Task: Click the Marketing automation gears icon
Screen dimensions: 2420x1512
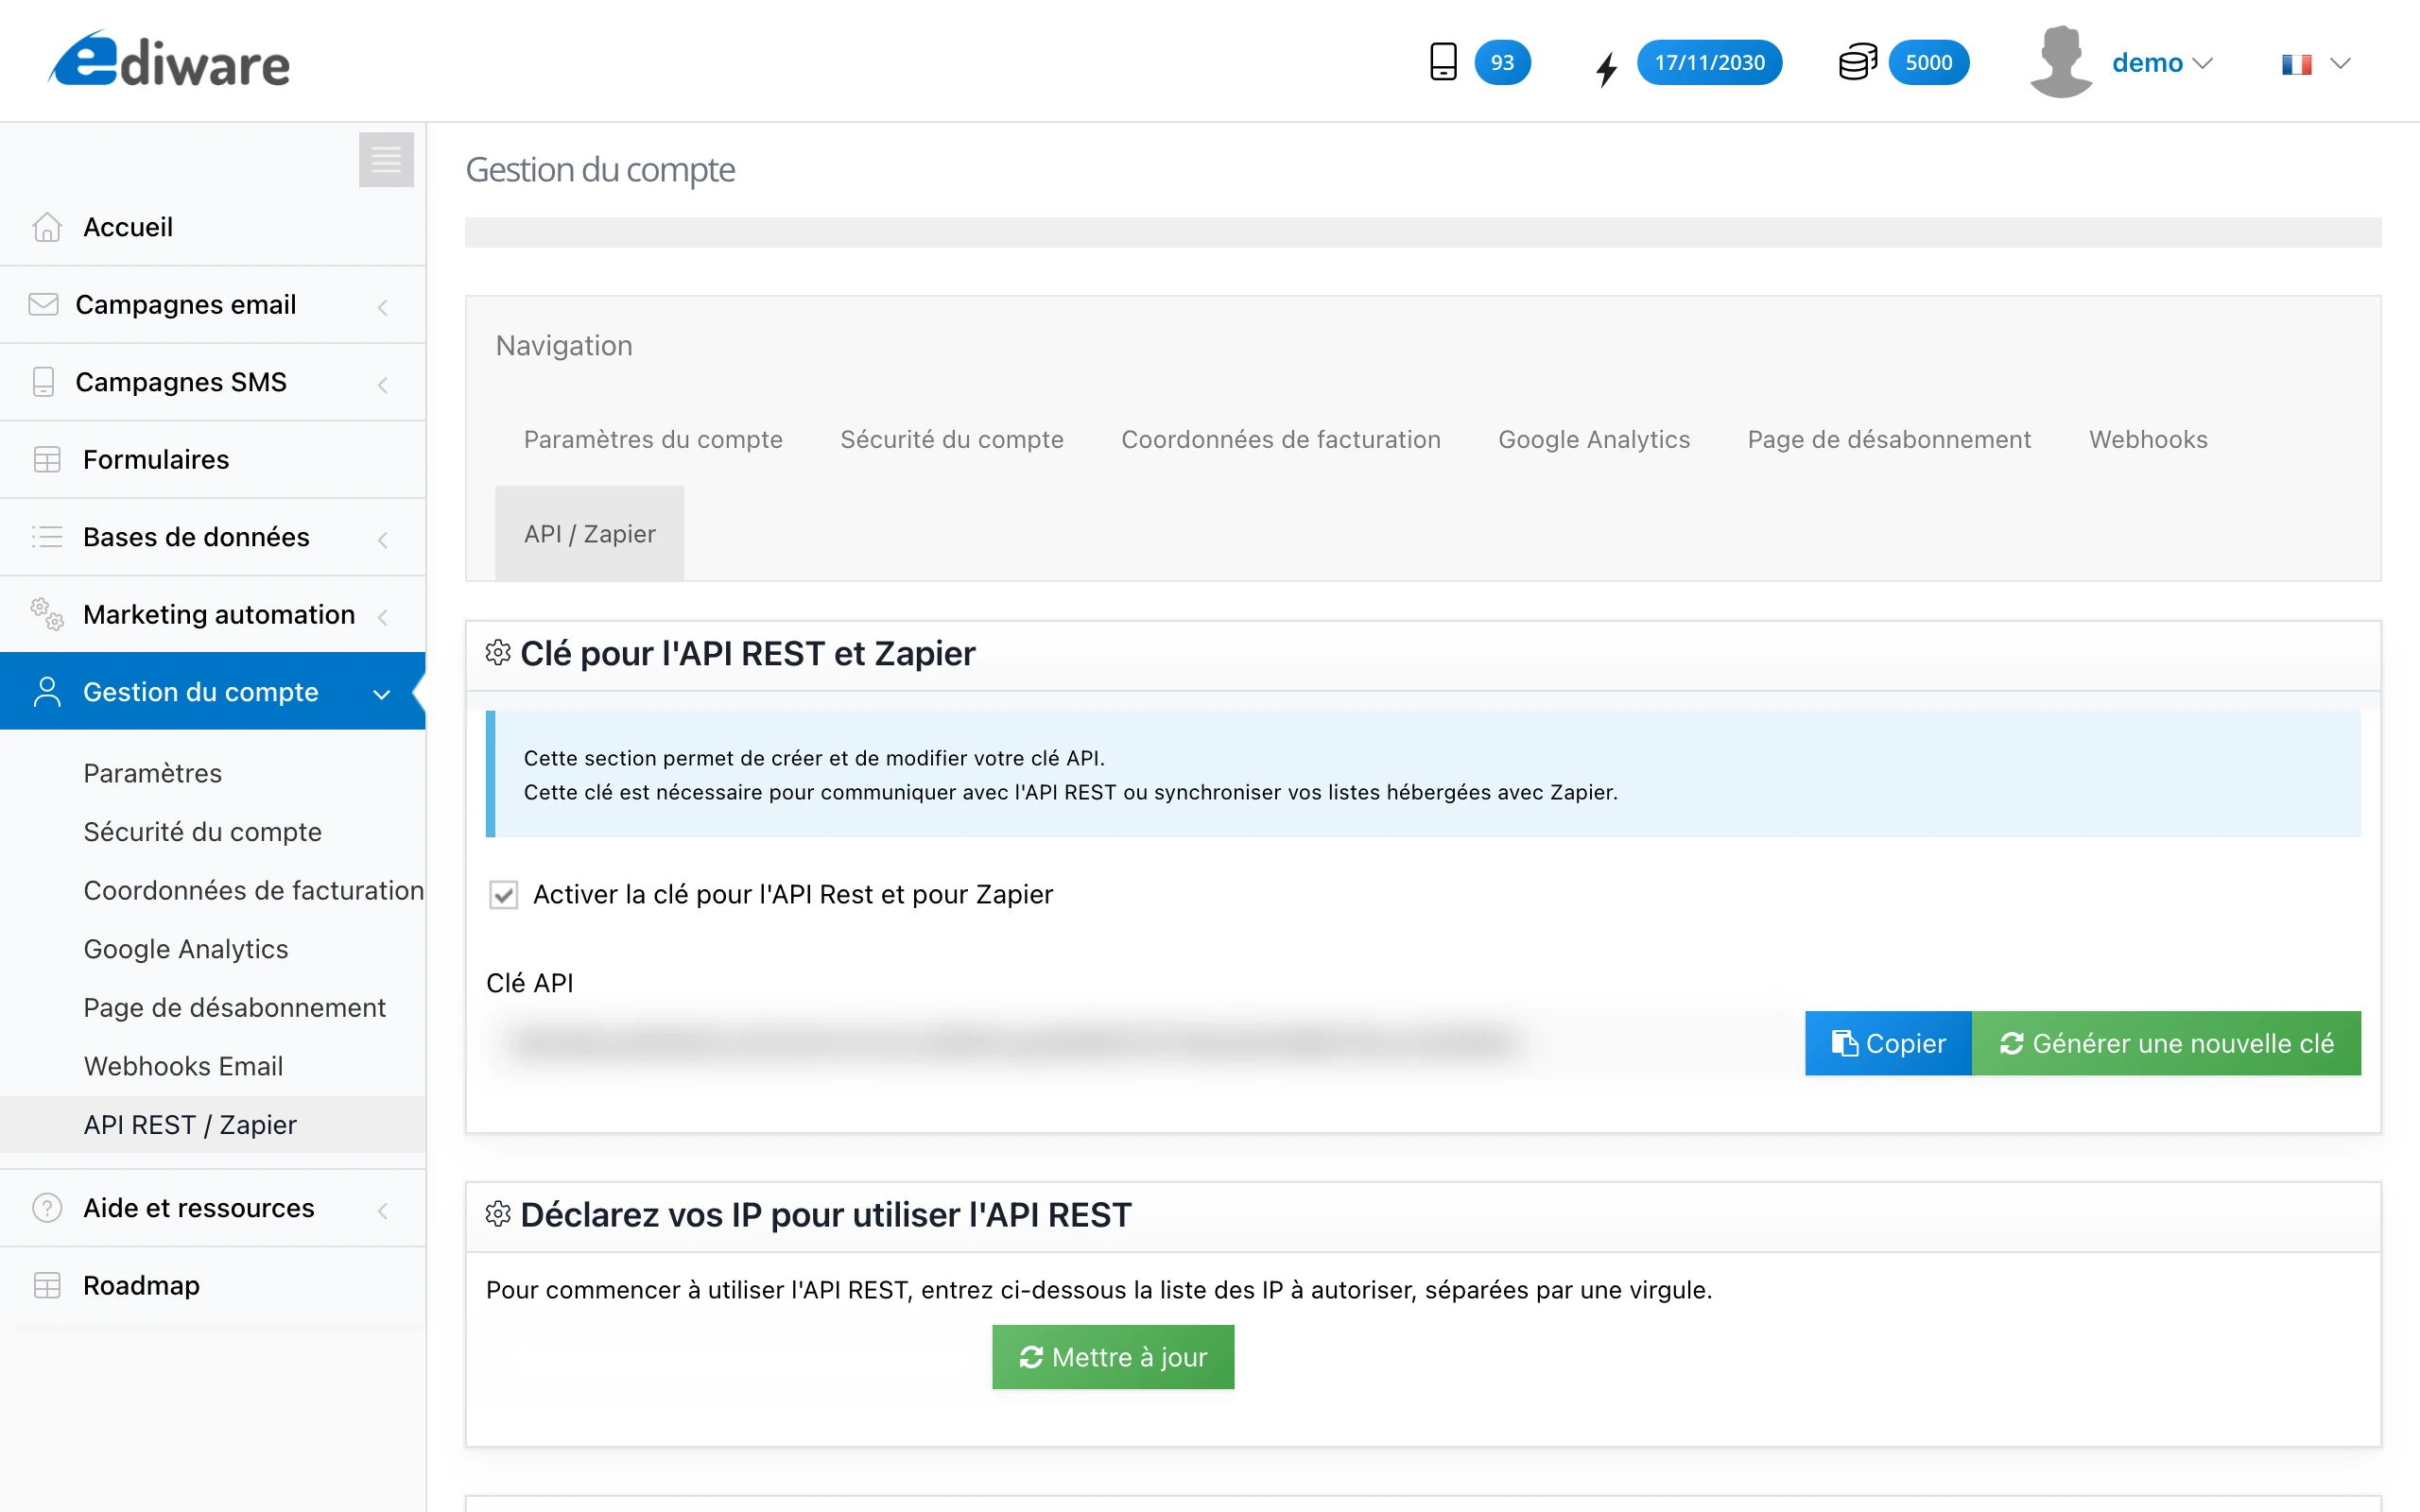Action: (47, 614)
